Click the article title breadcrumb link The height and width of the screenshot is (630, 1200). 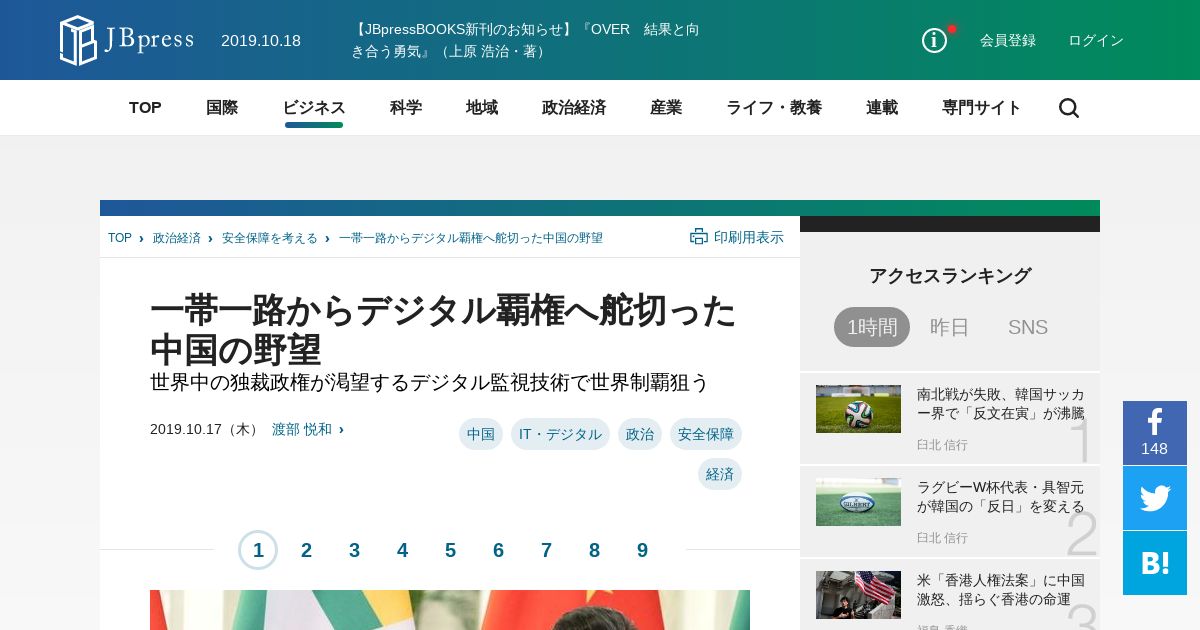point(471,238)
